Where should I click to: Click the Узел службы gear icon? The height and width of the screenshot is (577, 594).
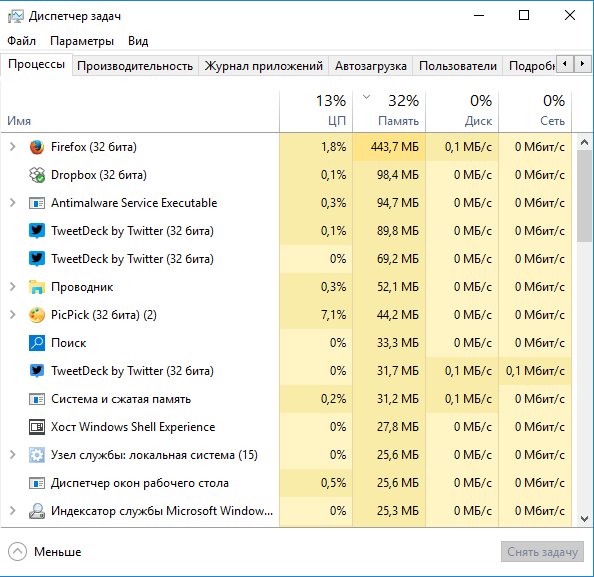(37, 455)
